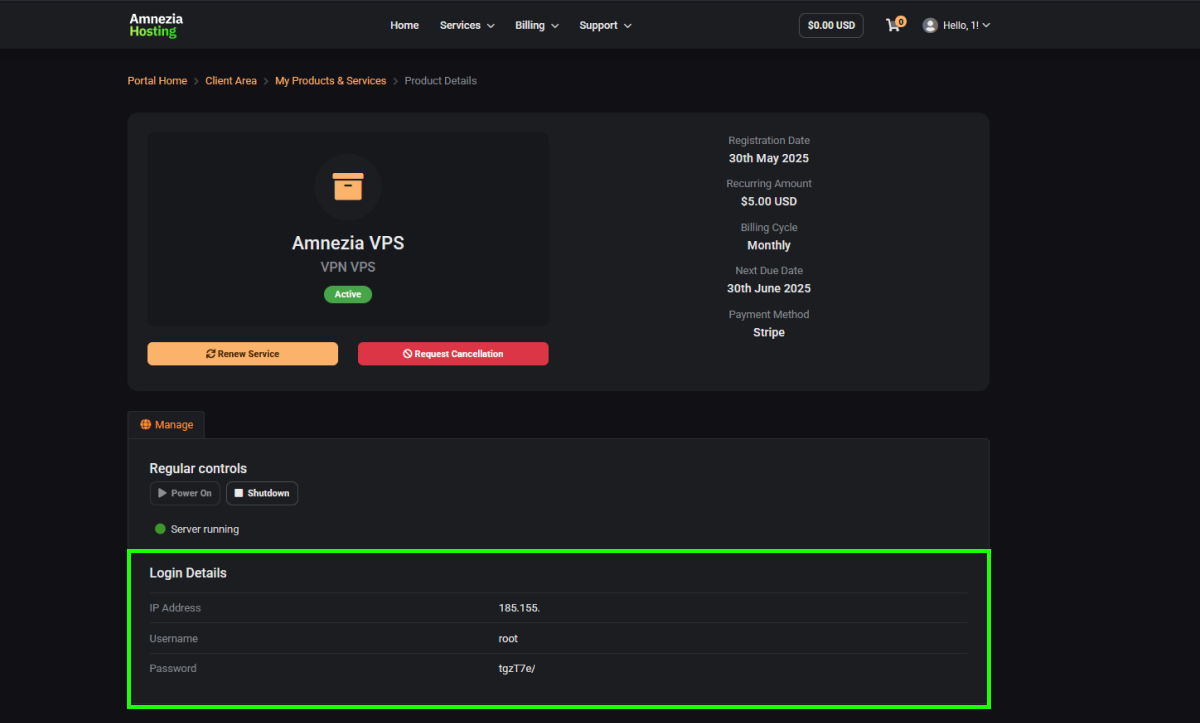Click the Power On button
Image resolution: width=1200 pixels, height=723 pixels.
[x=185, y=493]
